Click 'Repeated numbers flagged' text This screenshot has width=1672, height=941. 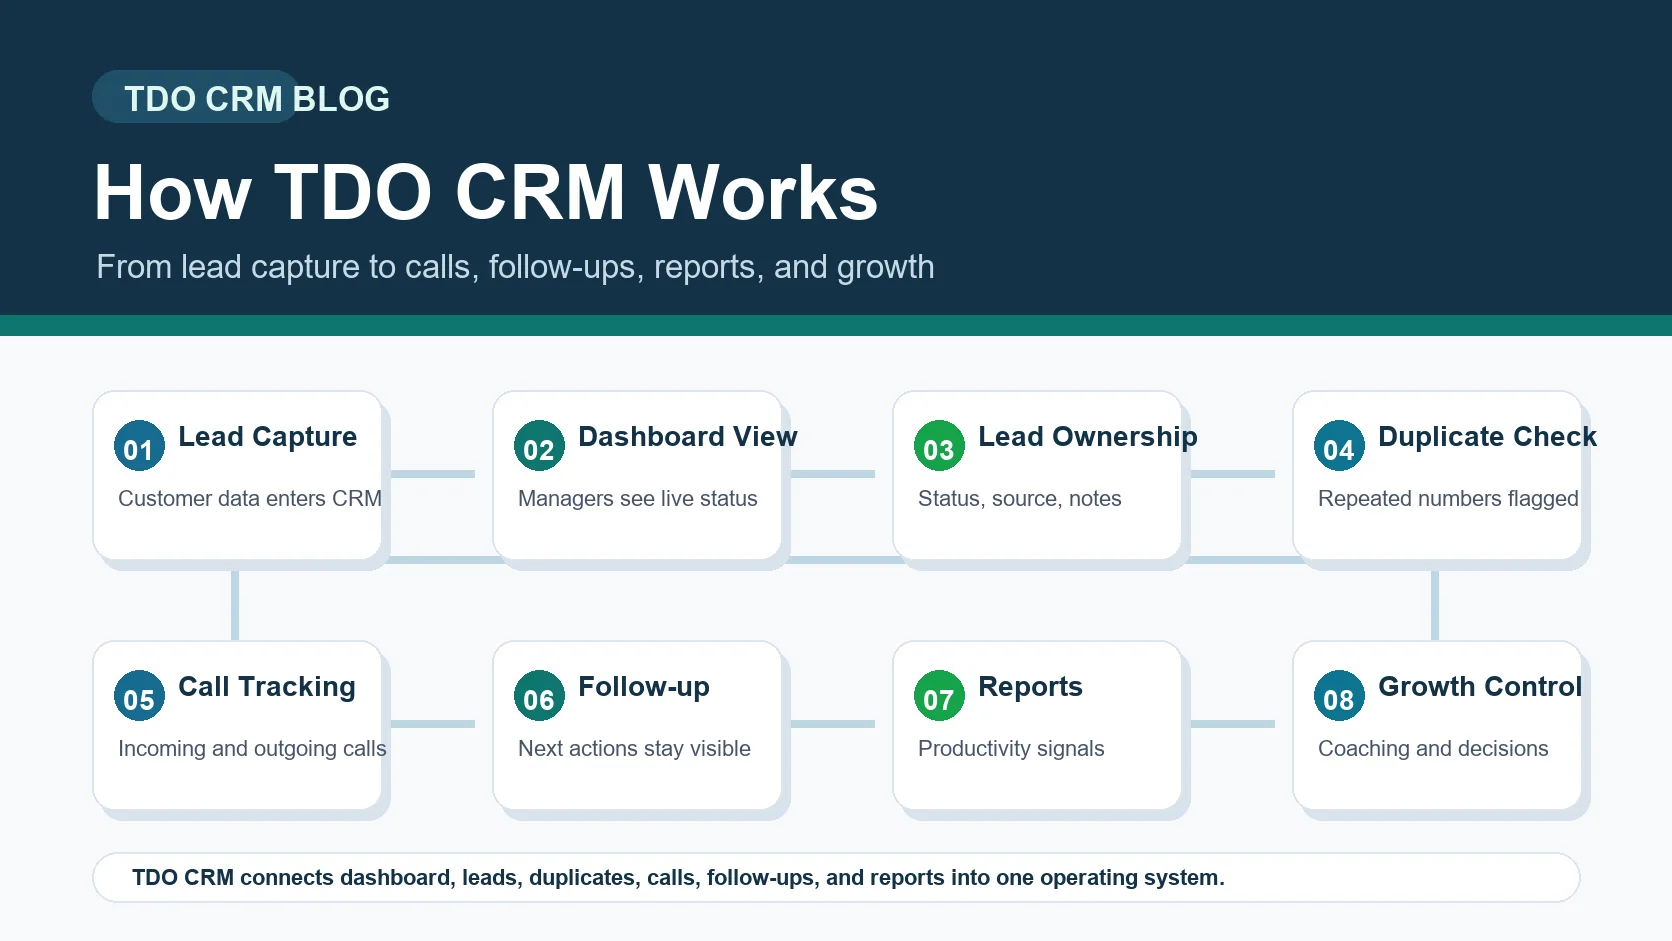(1448, 498)
